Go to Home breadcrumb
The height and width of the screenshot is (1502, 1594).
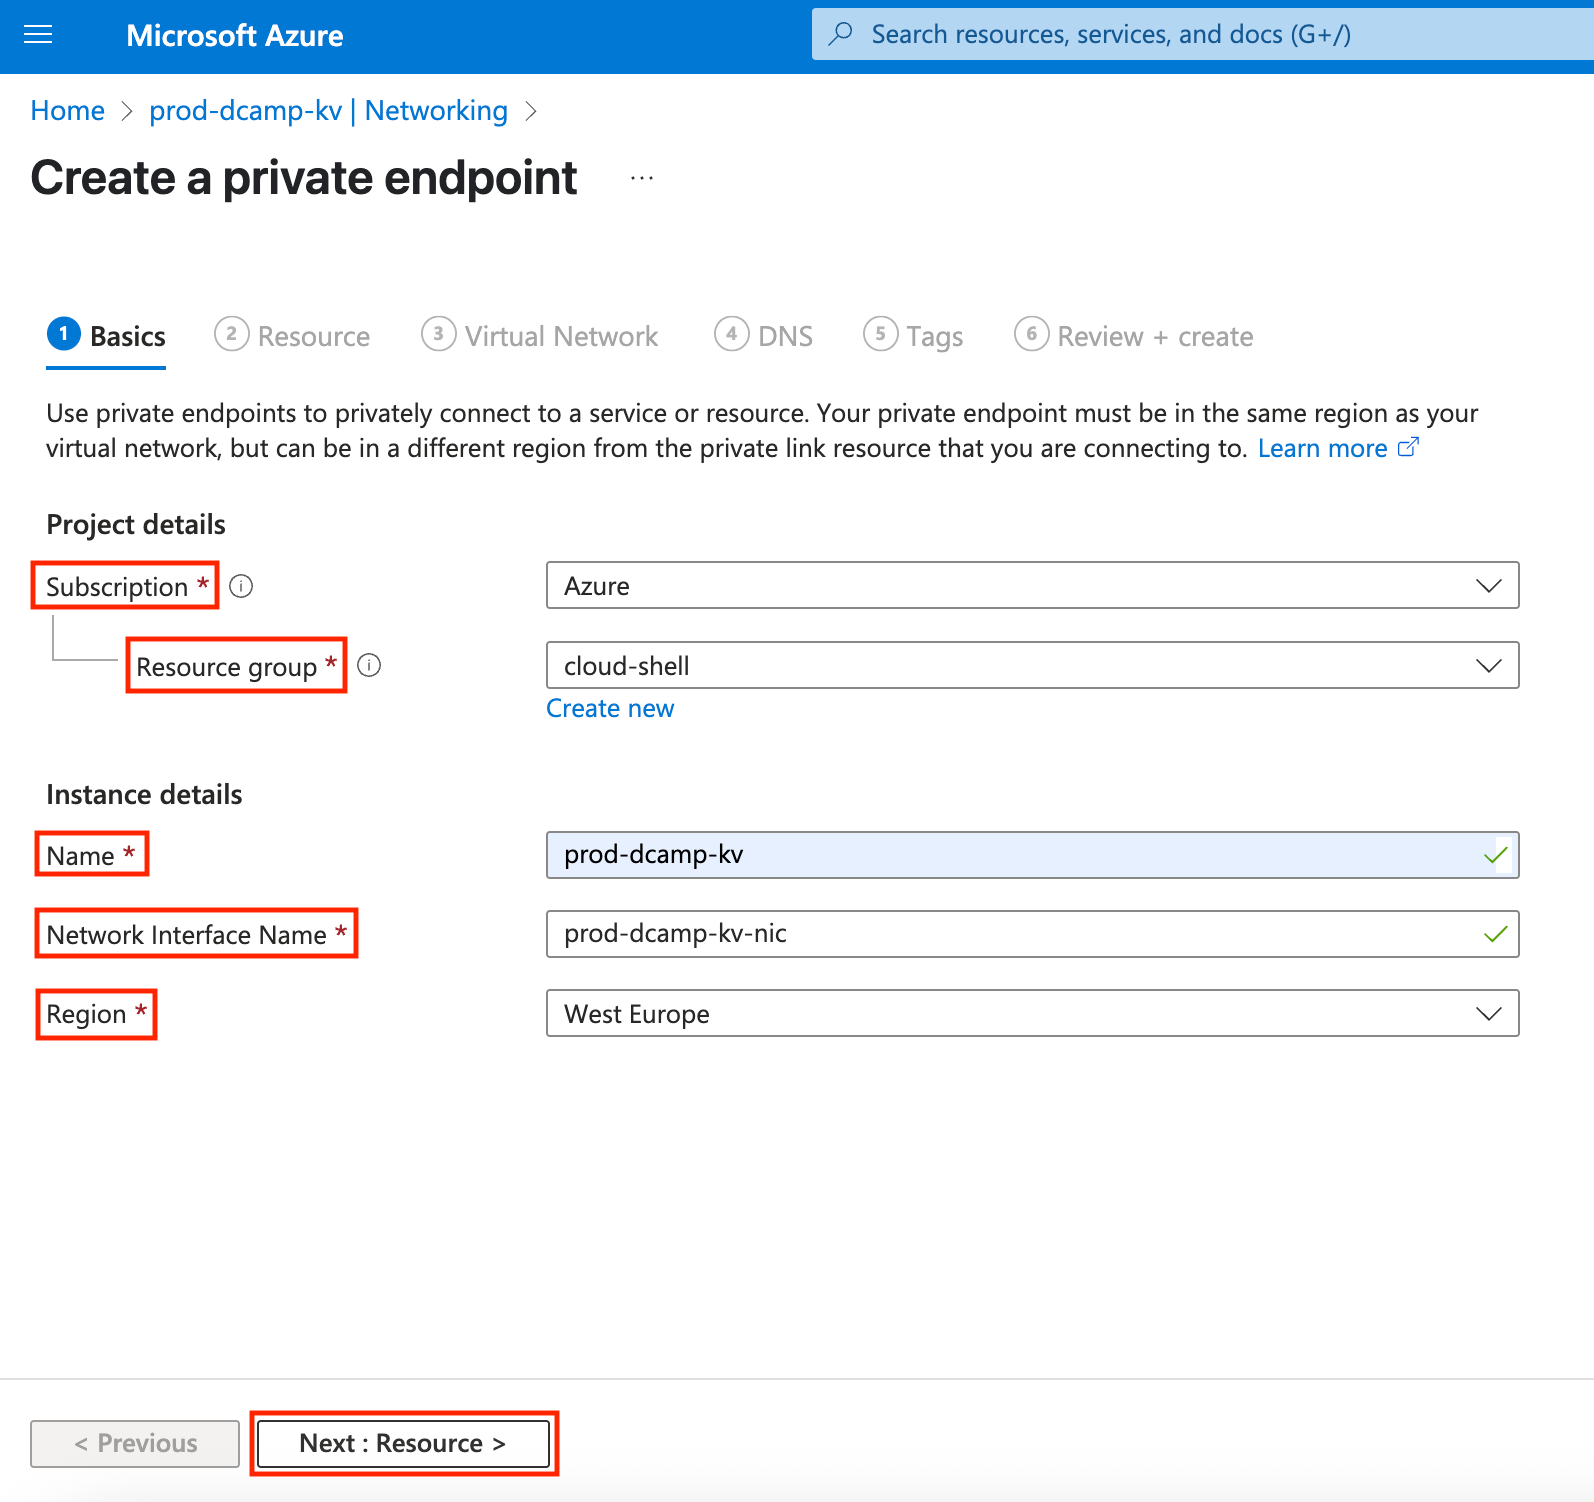pos(67,110)
